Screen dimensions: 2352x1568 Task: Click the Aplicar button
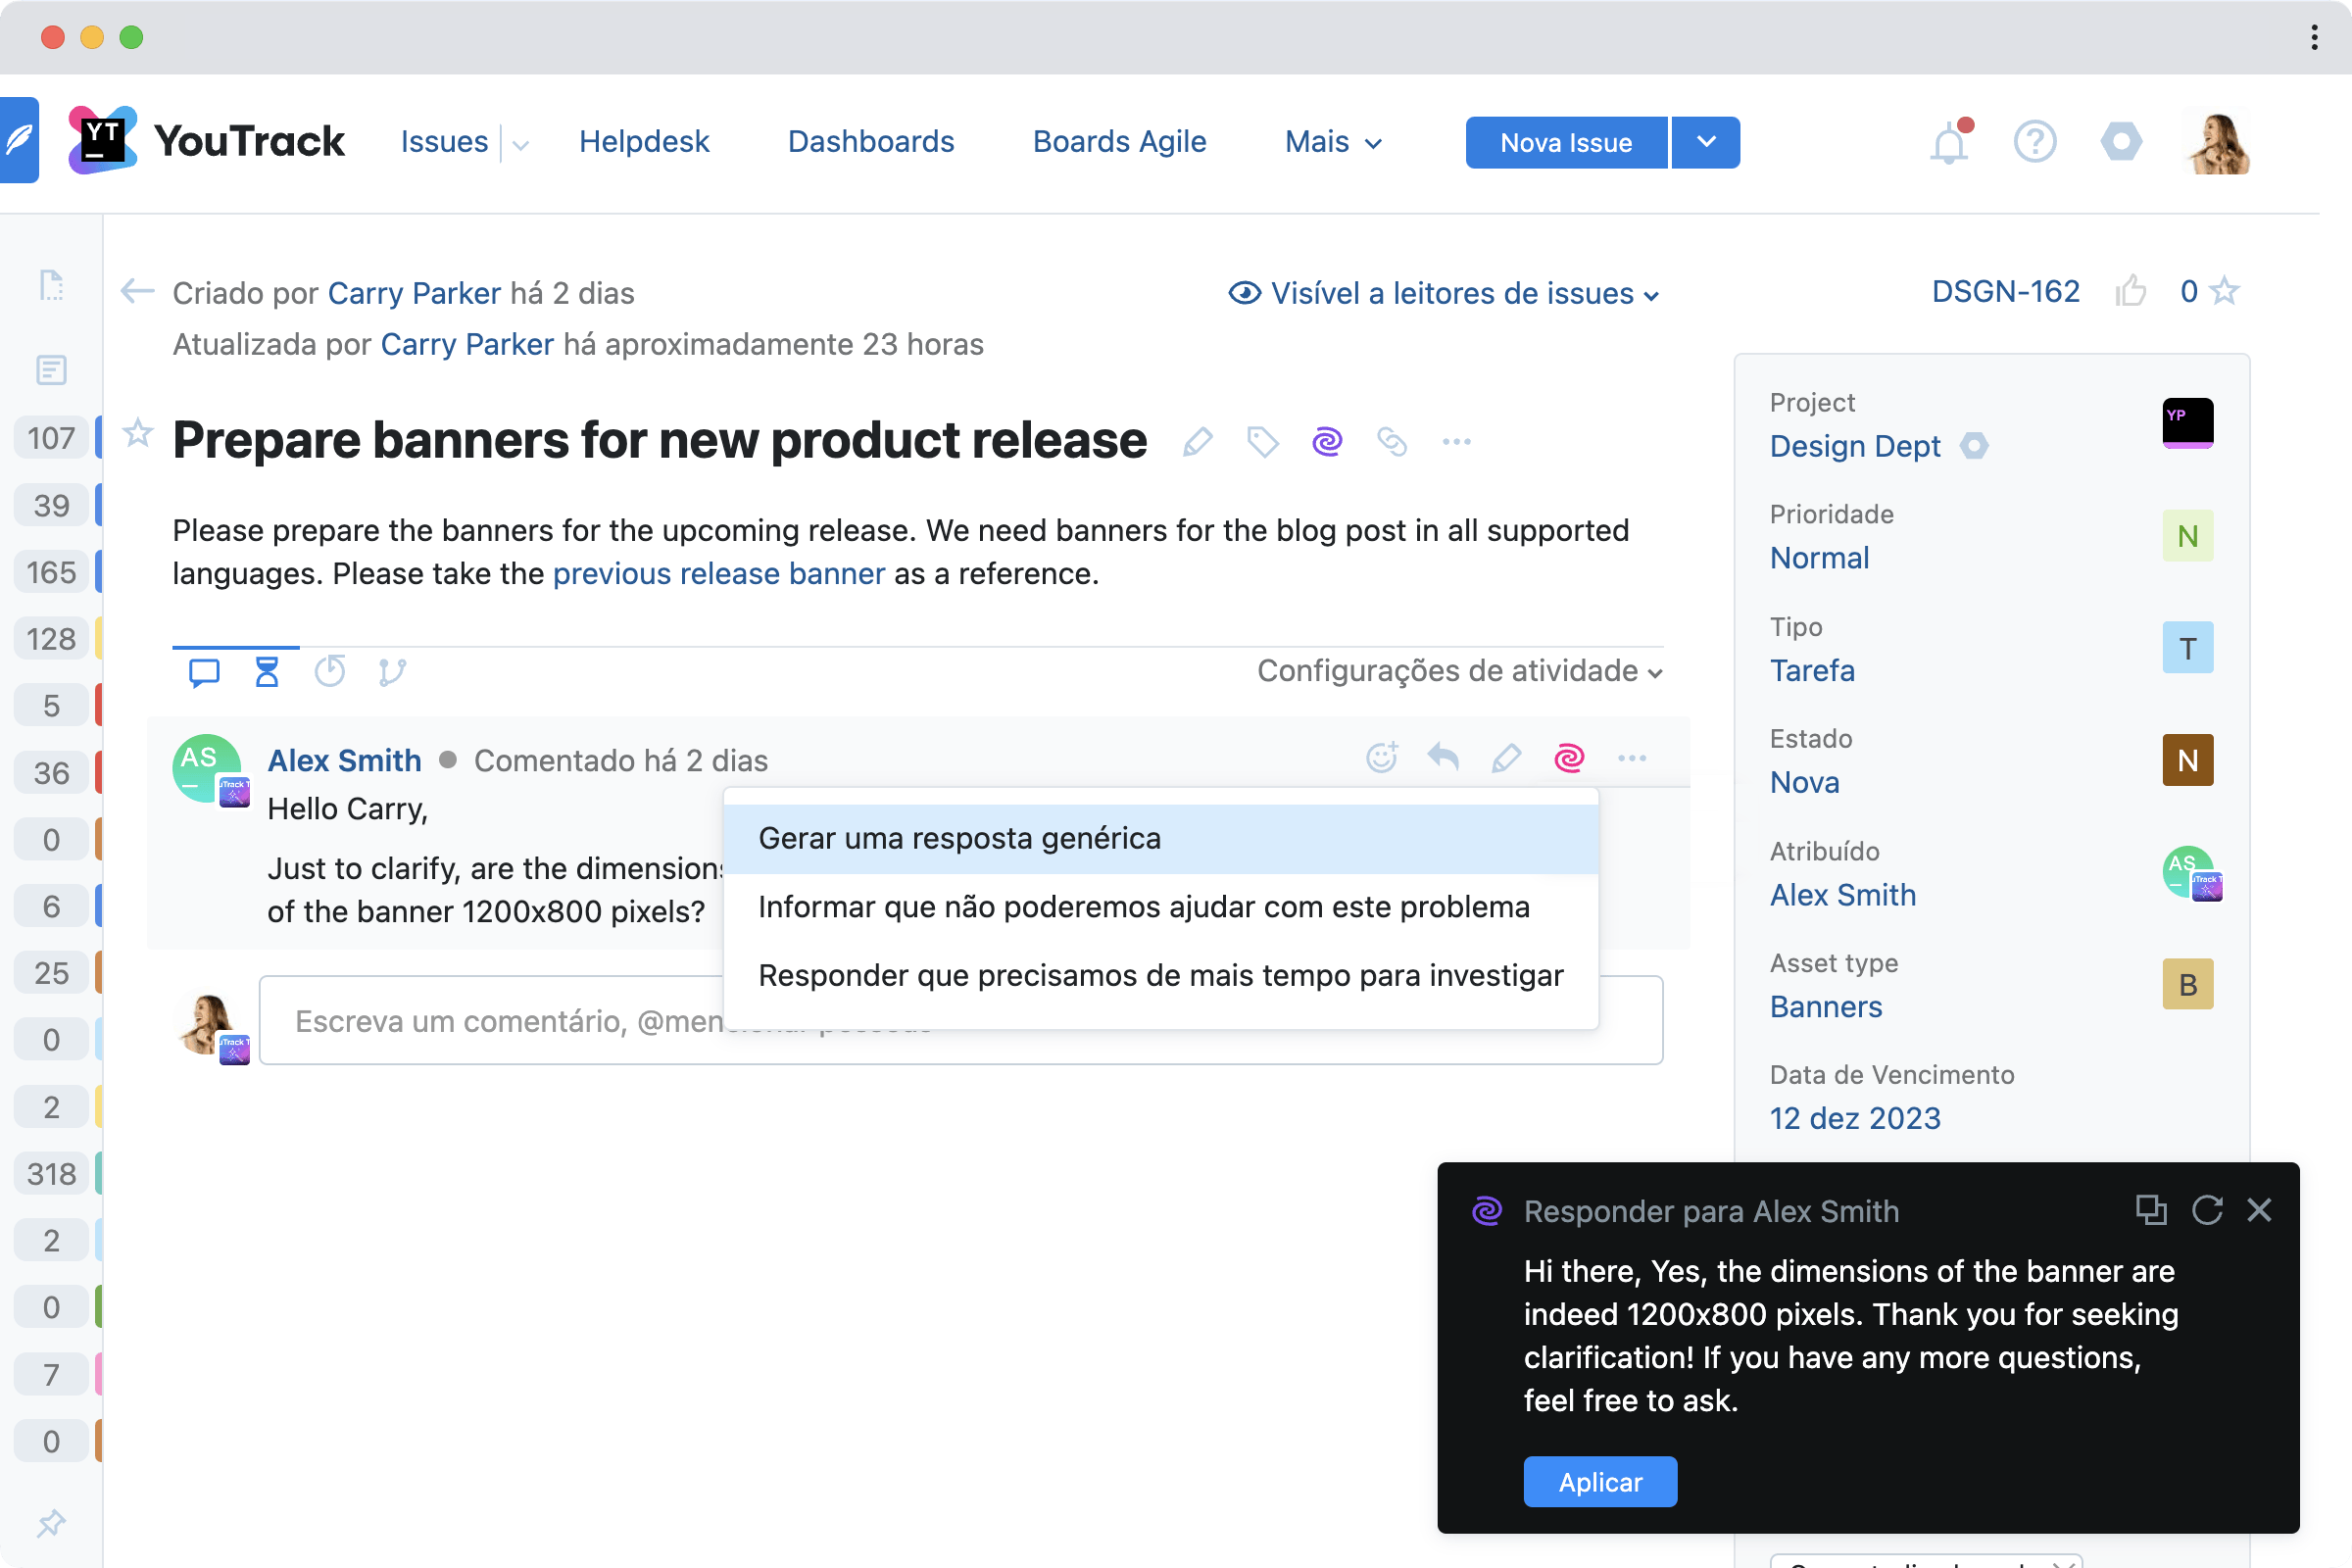(x=1599, y=1481)
